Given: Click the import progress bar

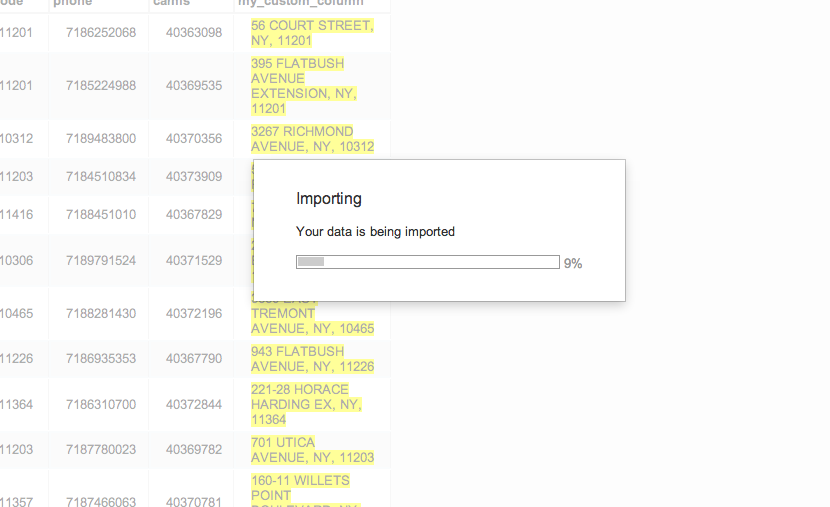Looking at the screenshot, I should click(x=428, y=262).
